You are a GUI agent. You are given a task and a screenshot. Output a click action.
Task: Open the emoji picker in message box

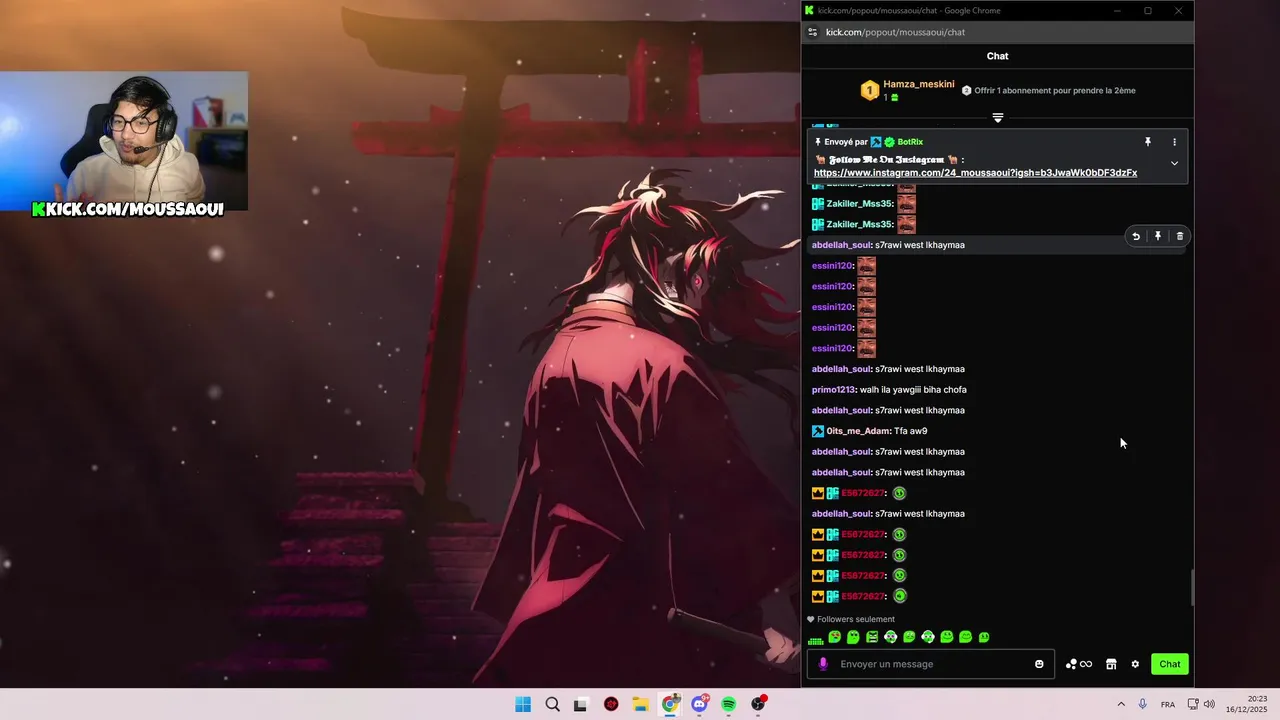pyautogui.click(x=1039, y=664)
